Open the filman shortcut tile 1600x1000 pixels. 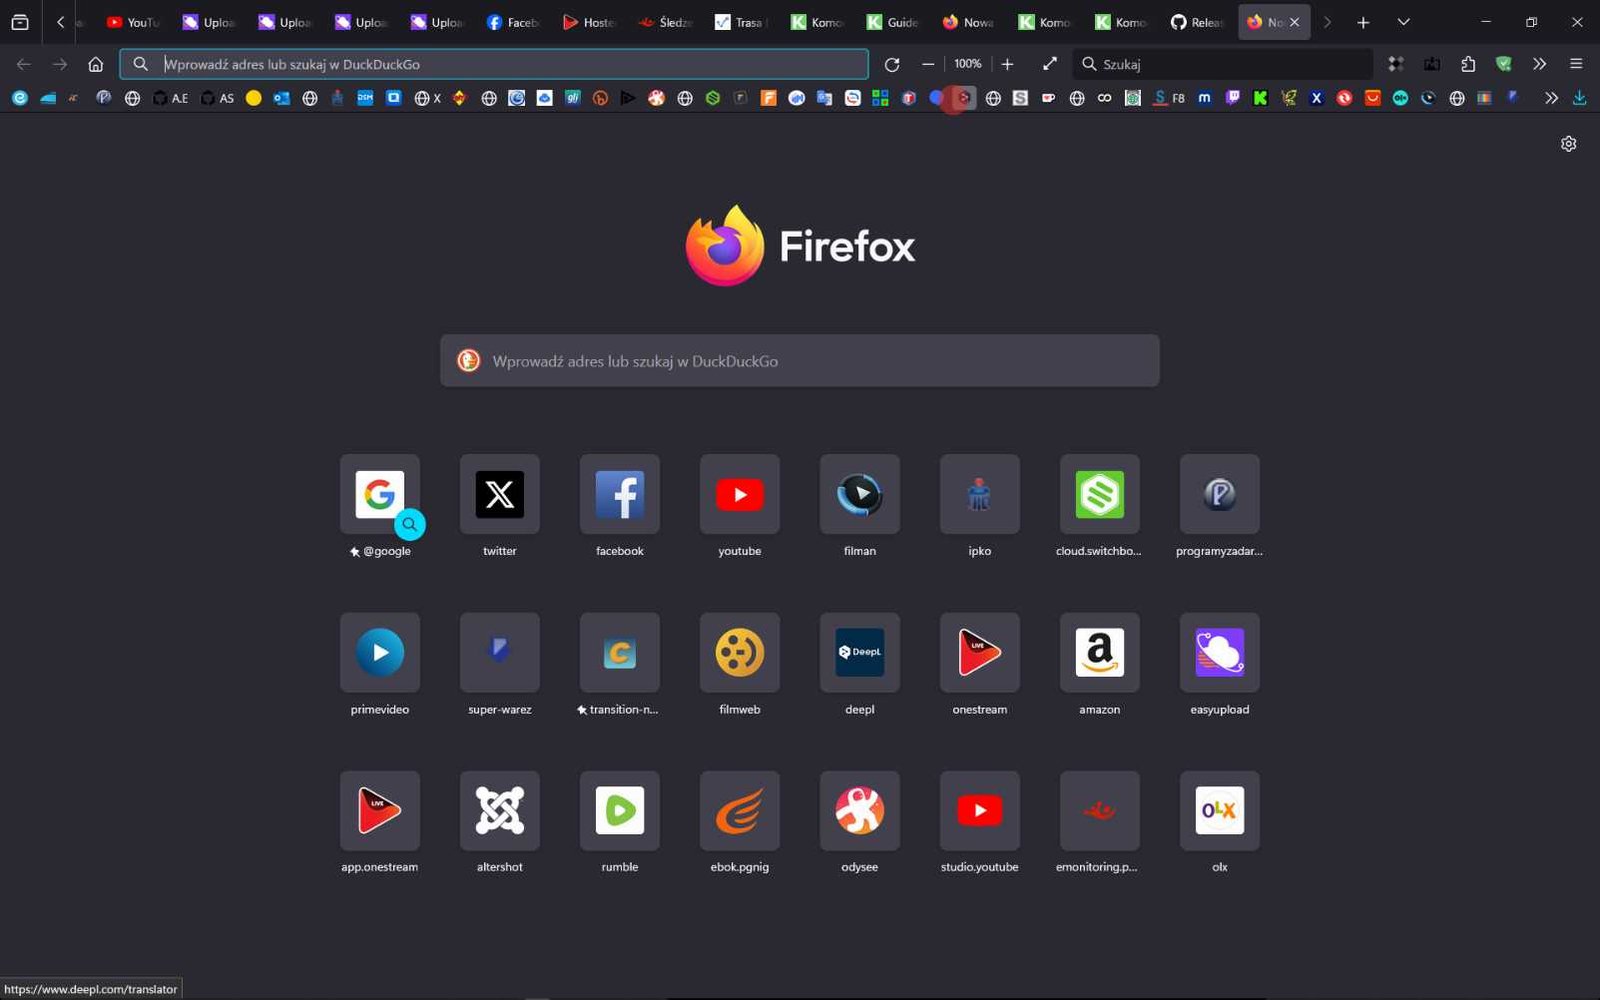pyautogui.click(x=860, y=494)
